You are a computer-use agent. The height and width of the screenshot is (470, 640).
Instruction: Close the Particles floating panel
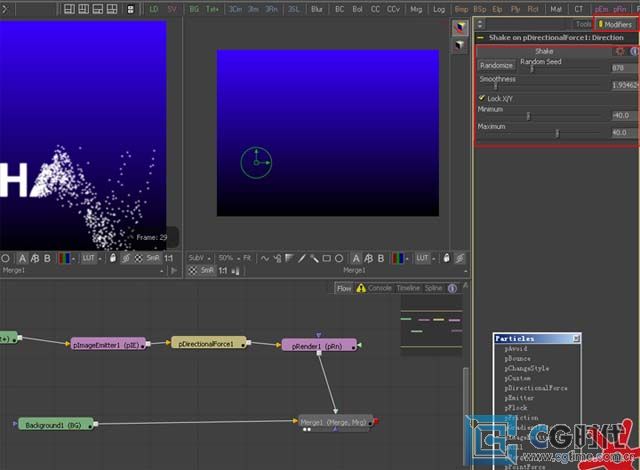coord(576,338)
